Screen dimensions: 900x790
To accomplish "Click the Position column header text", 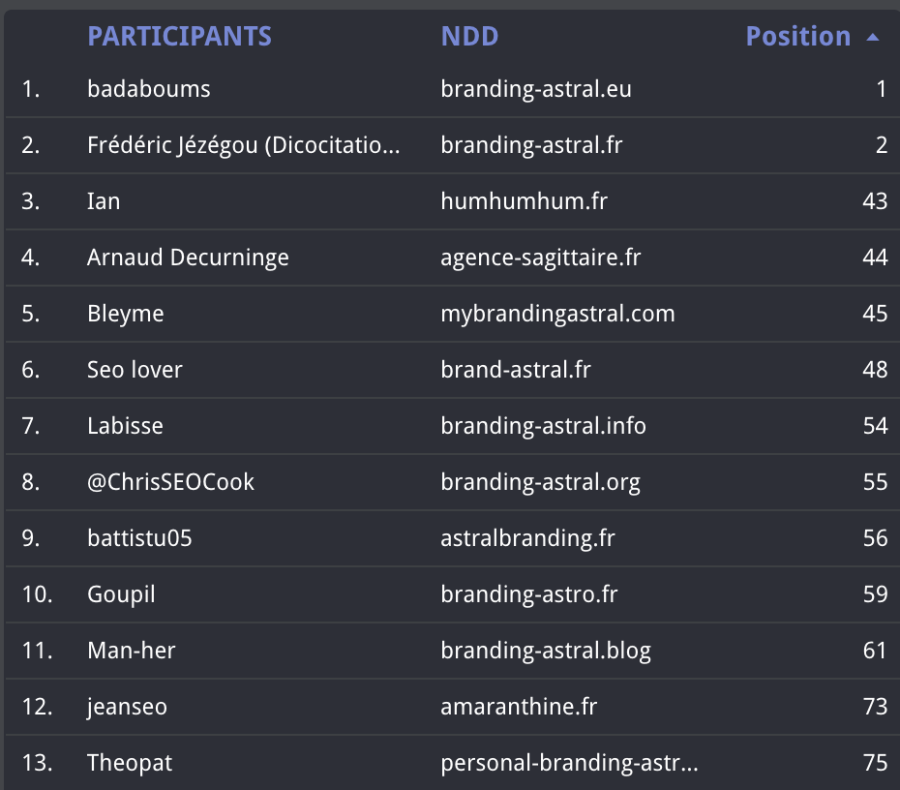I will pos(797,37).
